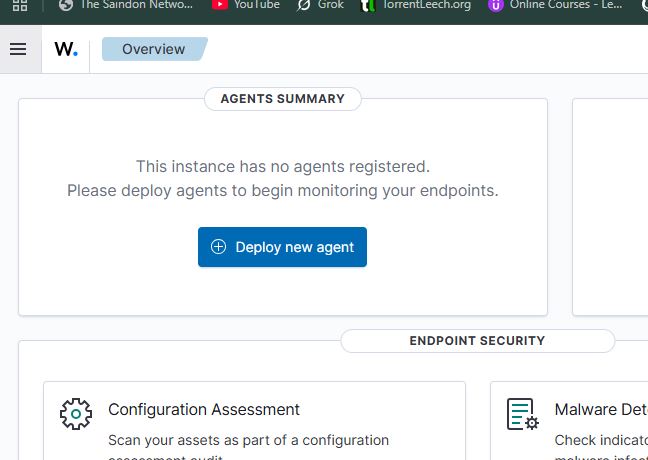The image size is (648, 460).
Task: Open the TorrentLeech.org bookmark icon
Action: [368, 5]
